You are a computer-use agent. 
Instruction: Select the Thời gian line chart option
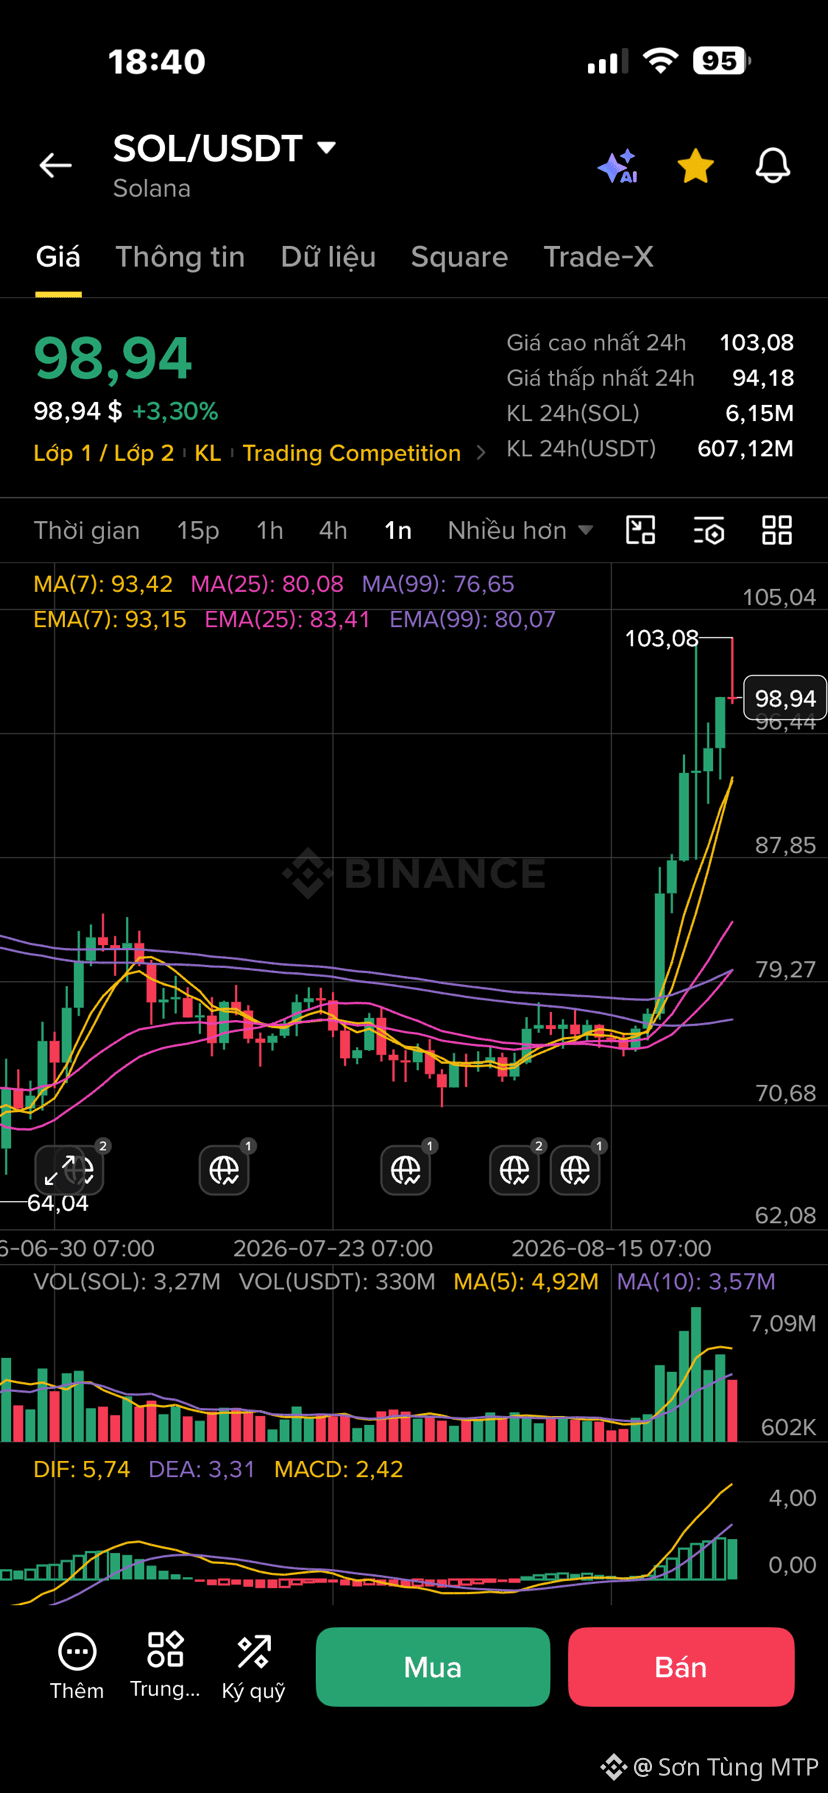[87, 530]
